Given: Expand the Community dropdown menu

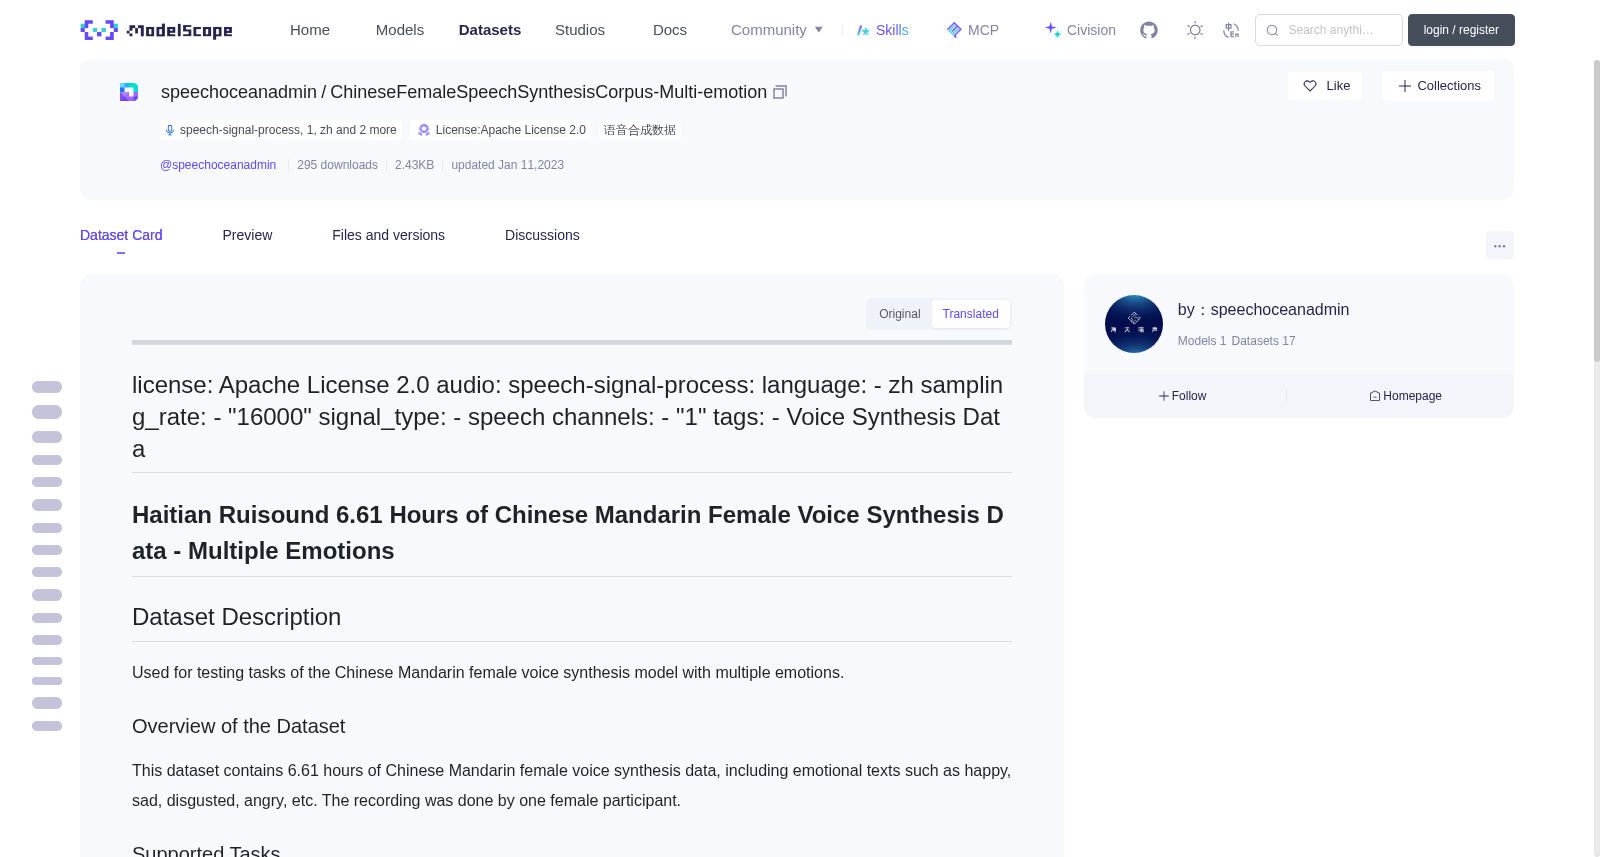Looking at the screenshot, I should (x=777, y=30).
